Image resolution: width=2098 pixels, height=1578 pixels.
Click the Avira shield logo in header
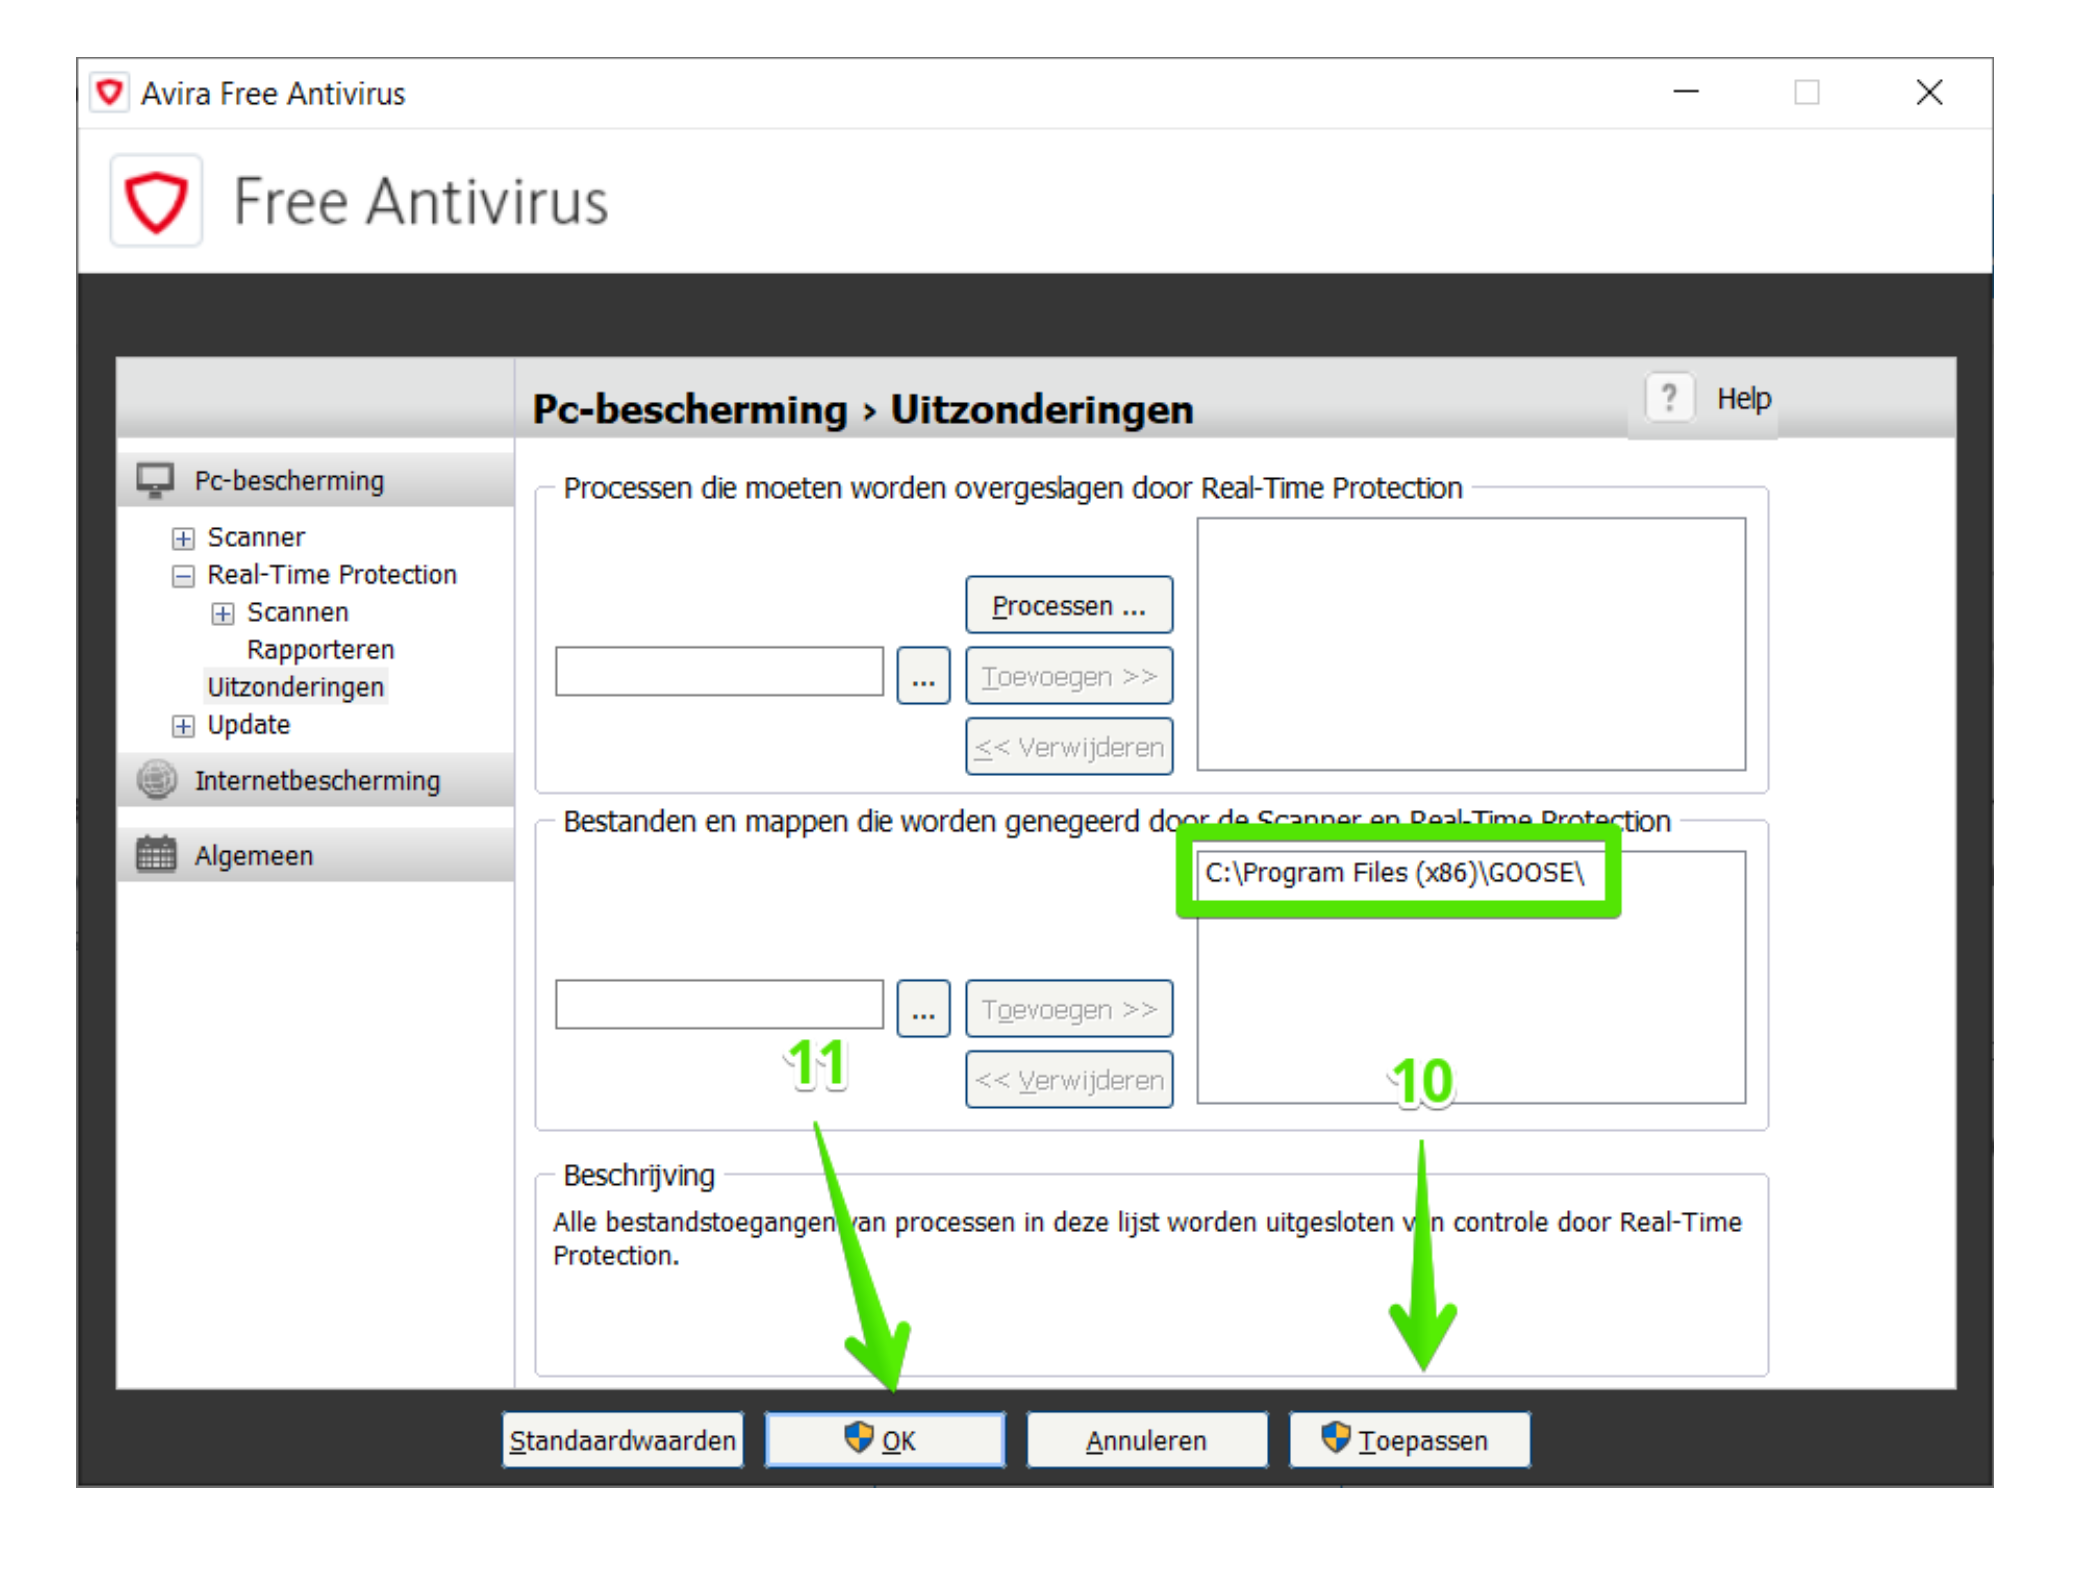click(156, 201)
